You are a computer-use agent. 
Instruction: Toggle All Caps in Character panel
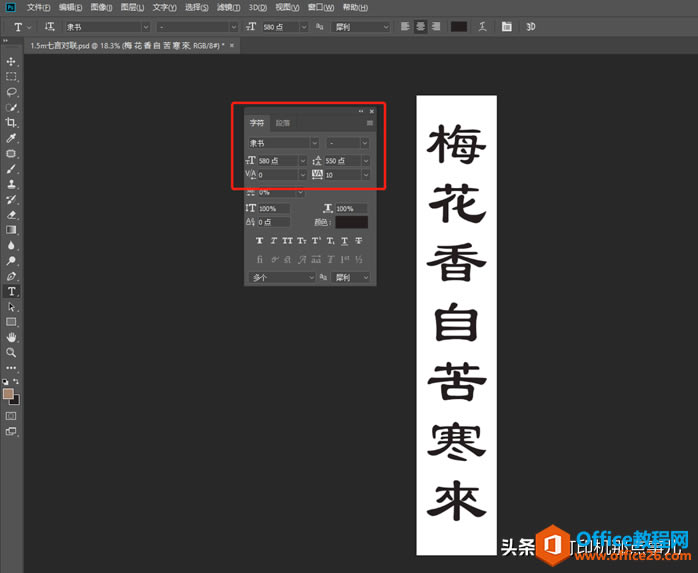click(x=288, y=241)
